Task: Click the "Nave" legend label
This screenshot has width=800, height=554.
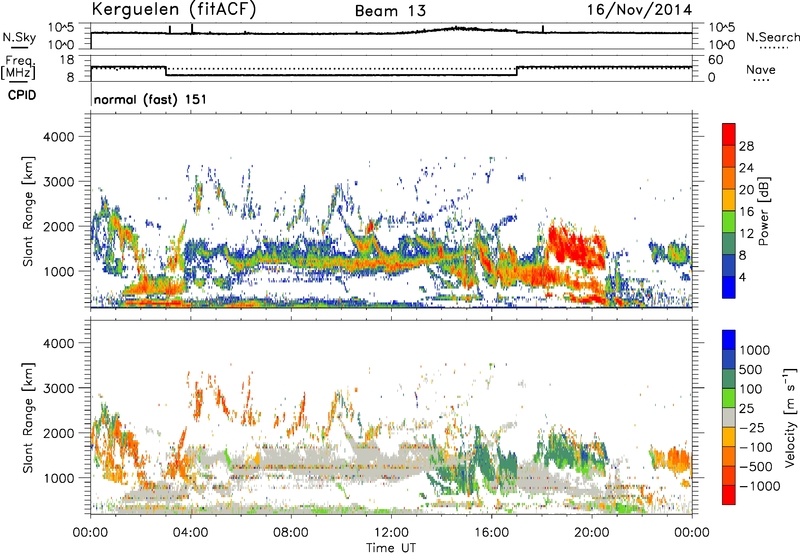Action: pos(761,69)
